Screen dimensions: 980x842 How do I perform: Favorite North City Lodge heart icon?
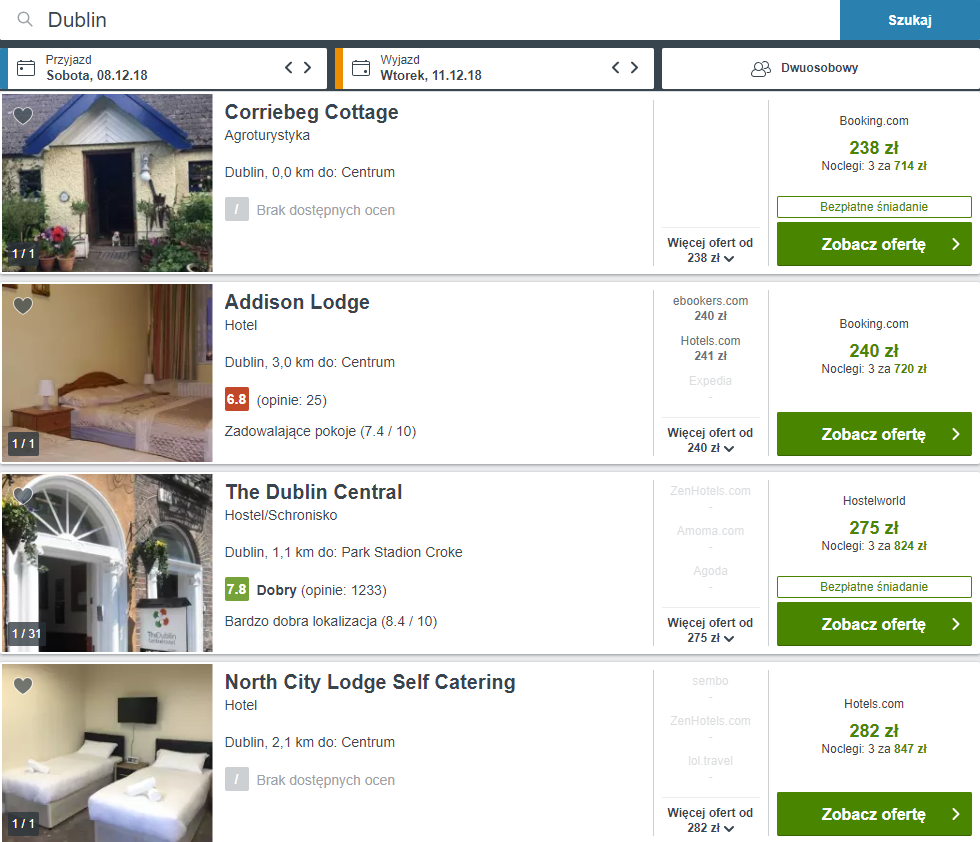click(x=23, y=686)
